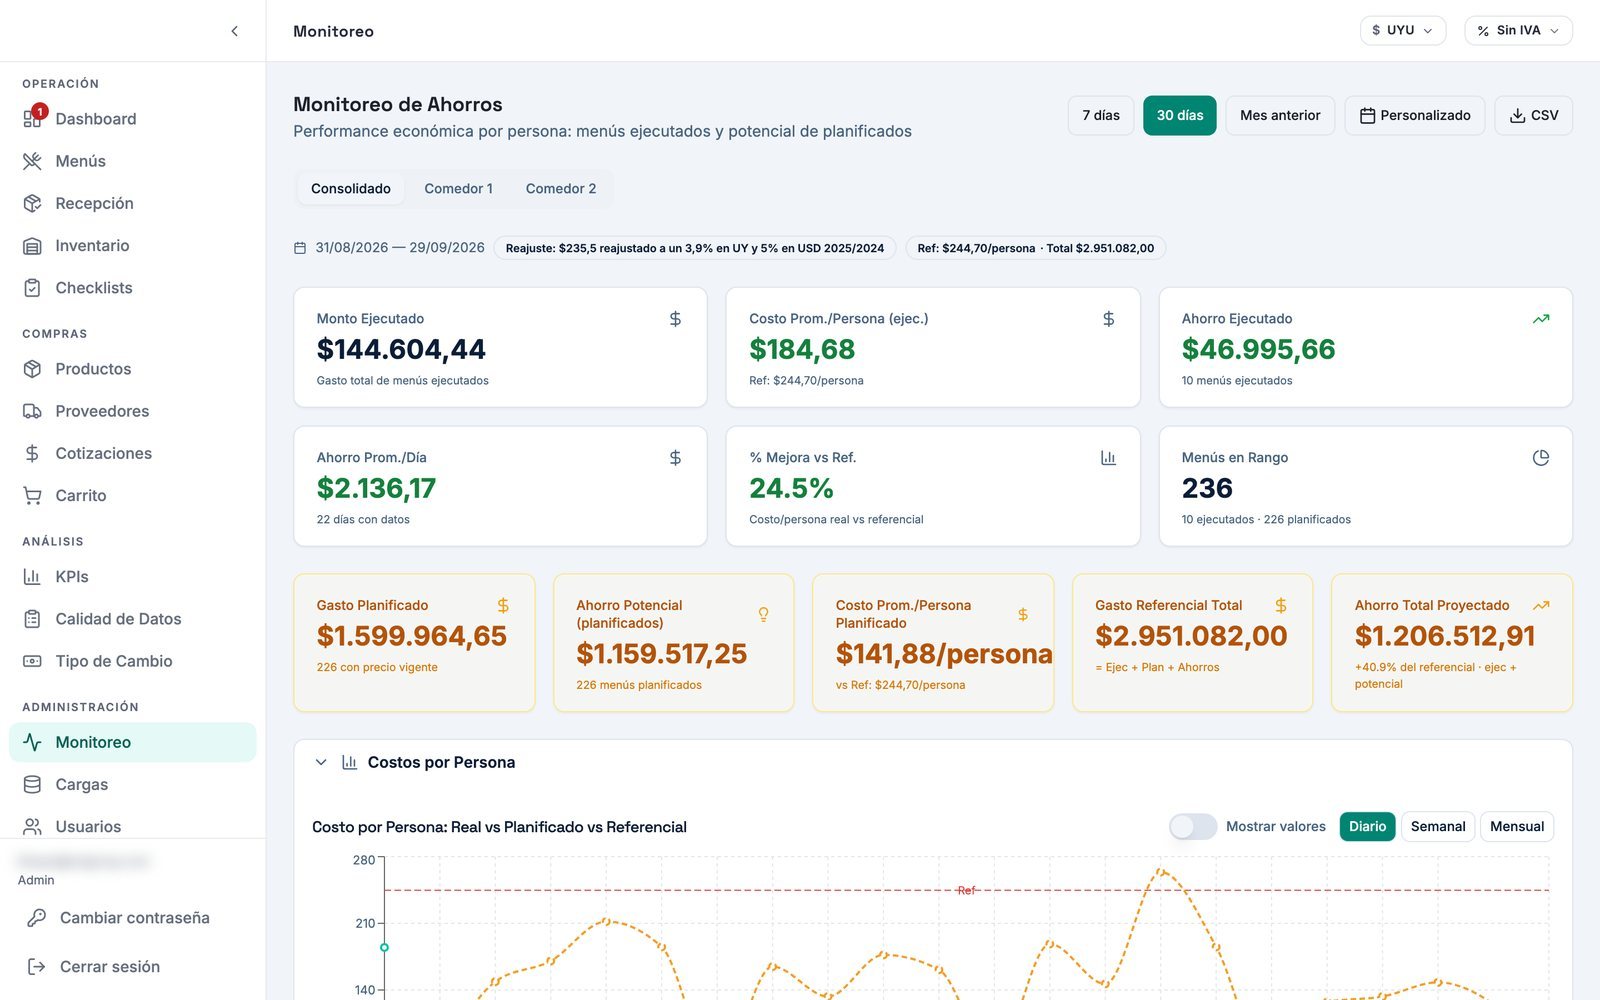Click the Reajuste info badge
1600x1000 pixels.
pyautogui.click(x=695, y=248)
